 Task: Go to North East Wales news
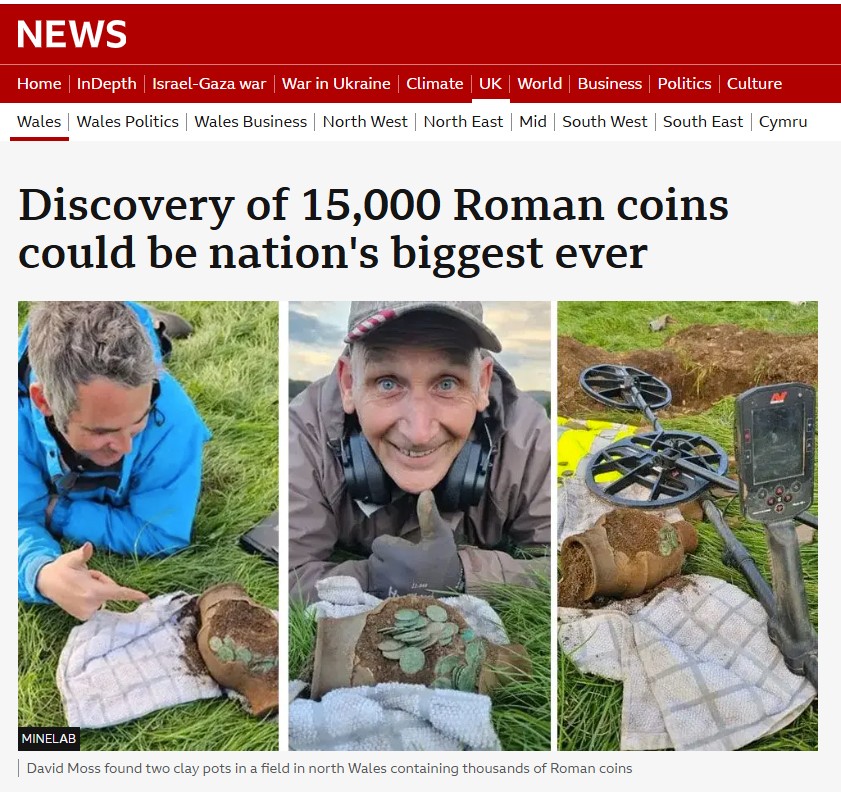pos(463,122)
